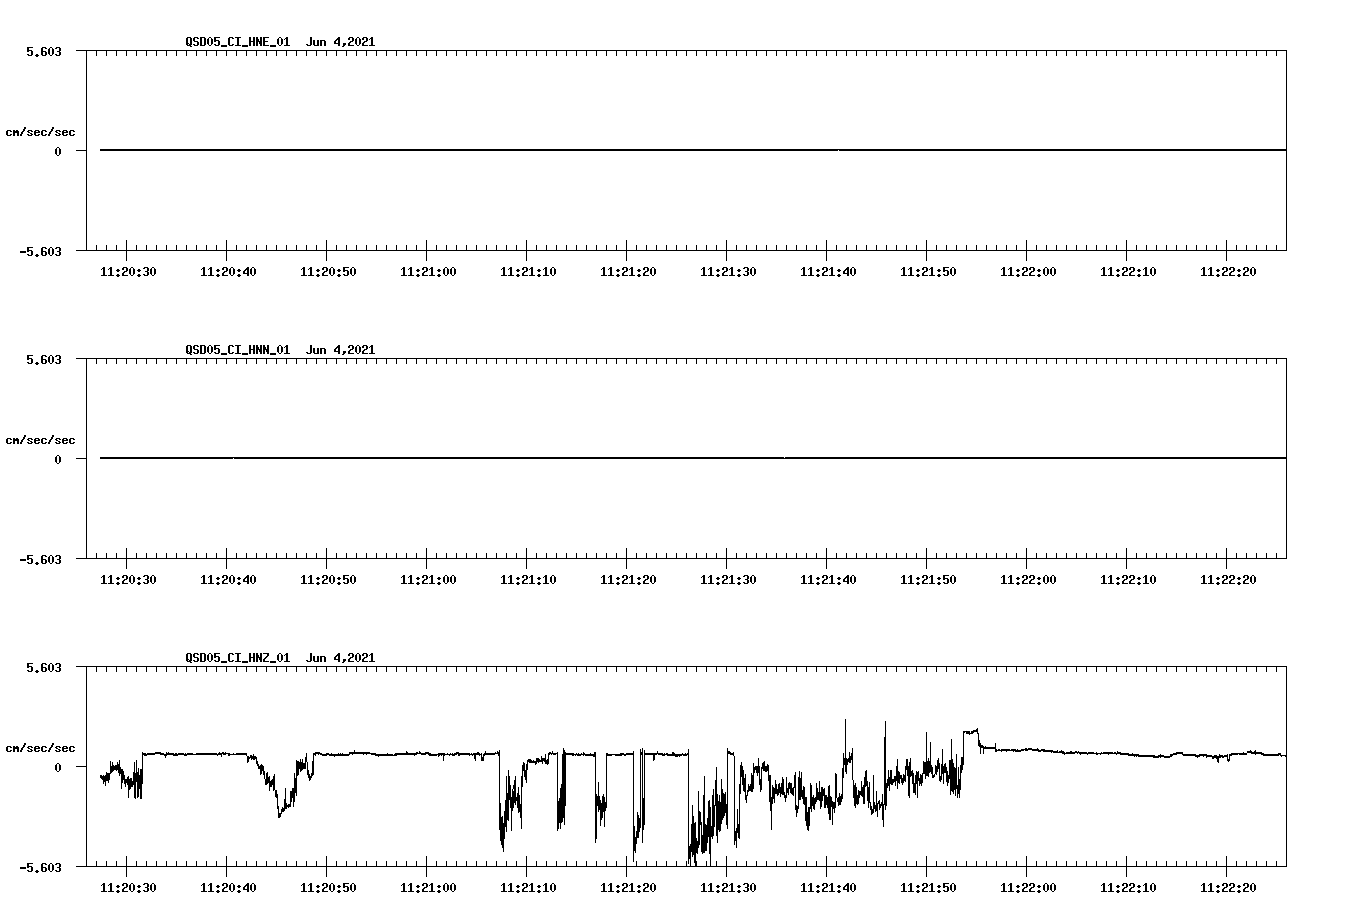Viewport: 1358px width, 924px height.
Task: Click 11:20:50 time label under HNN plot
Action: pos(328,580)
